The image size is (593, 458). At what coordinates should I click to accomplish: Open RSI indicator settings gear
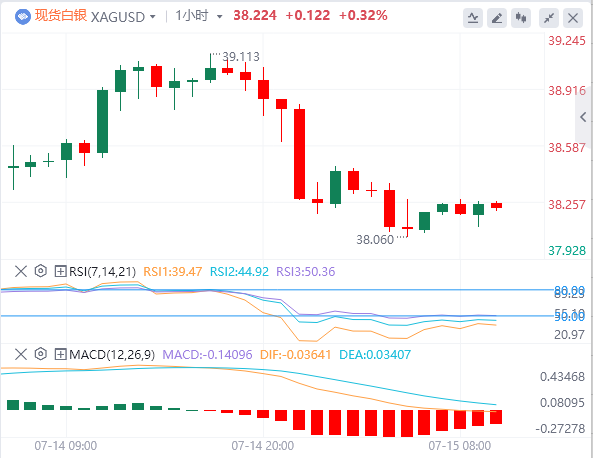pyautogui.click(x=40, y=271)
